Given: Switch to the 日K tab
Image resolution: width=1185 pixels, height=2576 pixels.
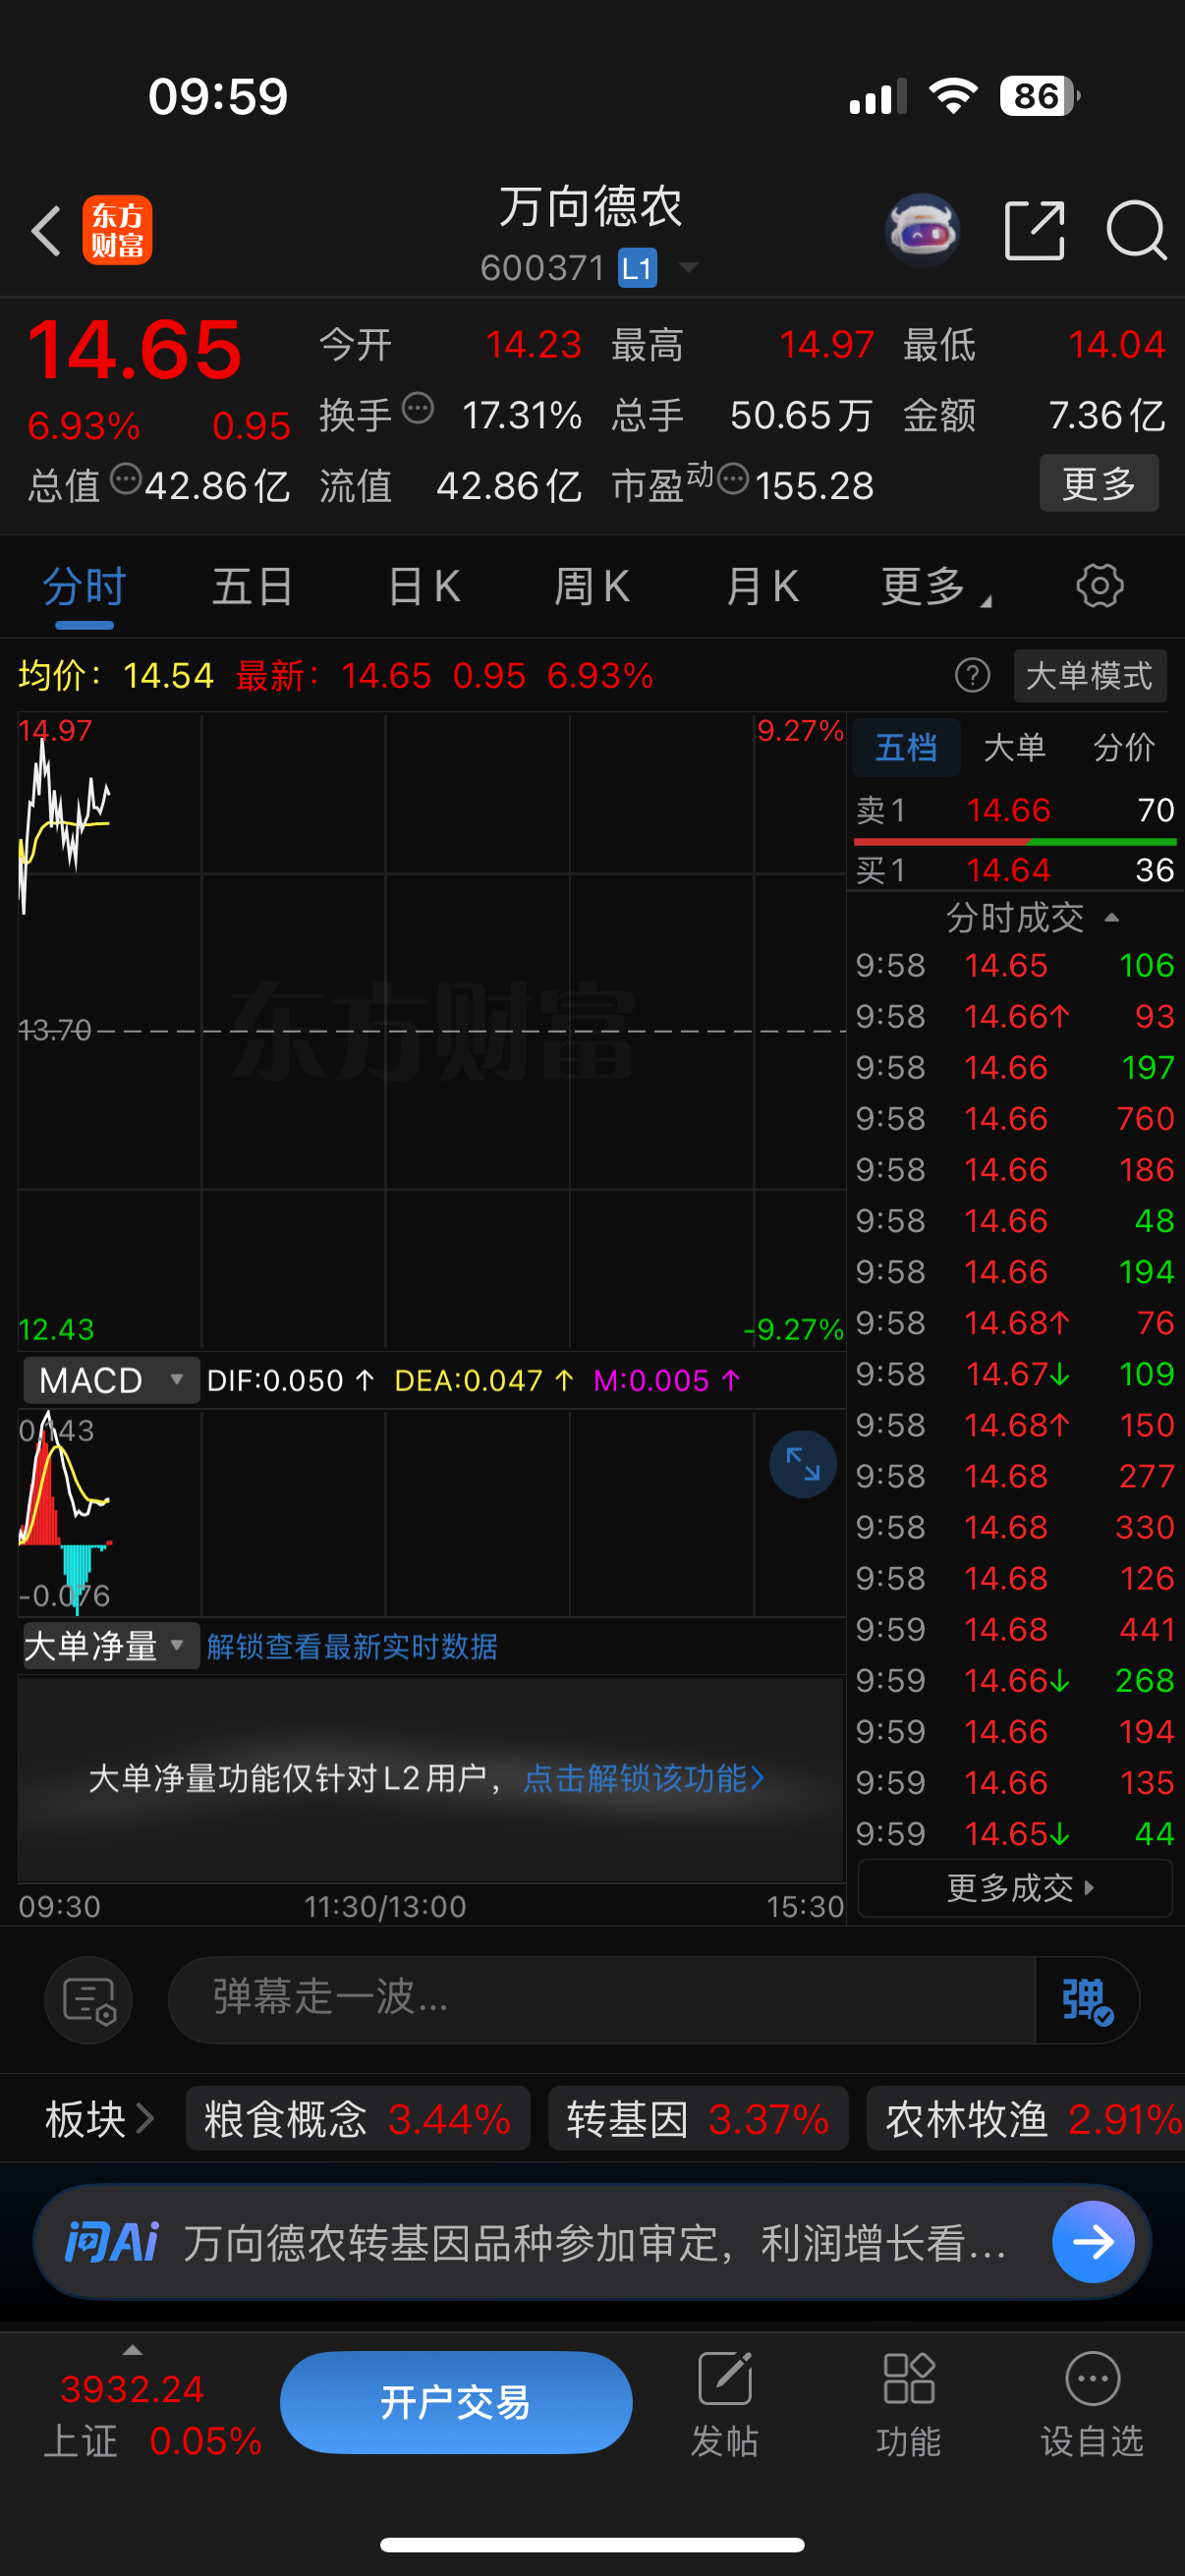Looking at the screenshot, I should 424,586.
